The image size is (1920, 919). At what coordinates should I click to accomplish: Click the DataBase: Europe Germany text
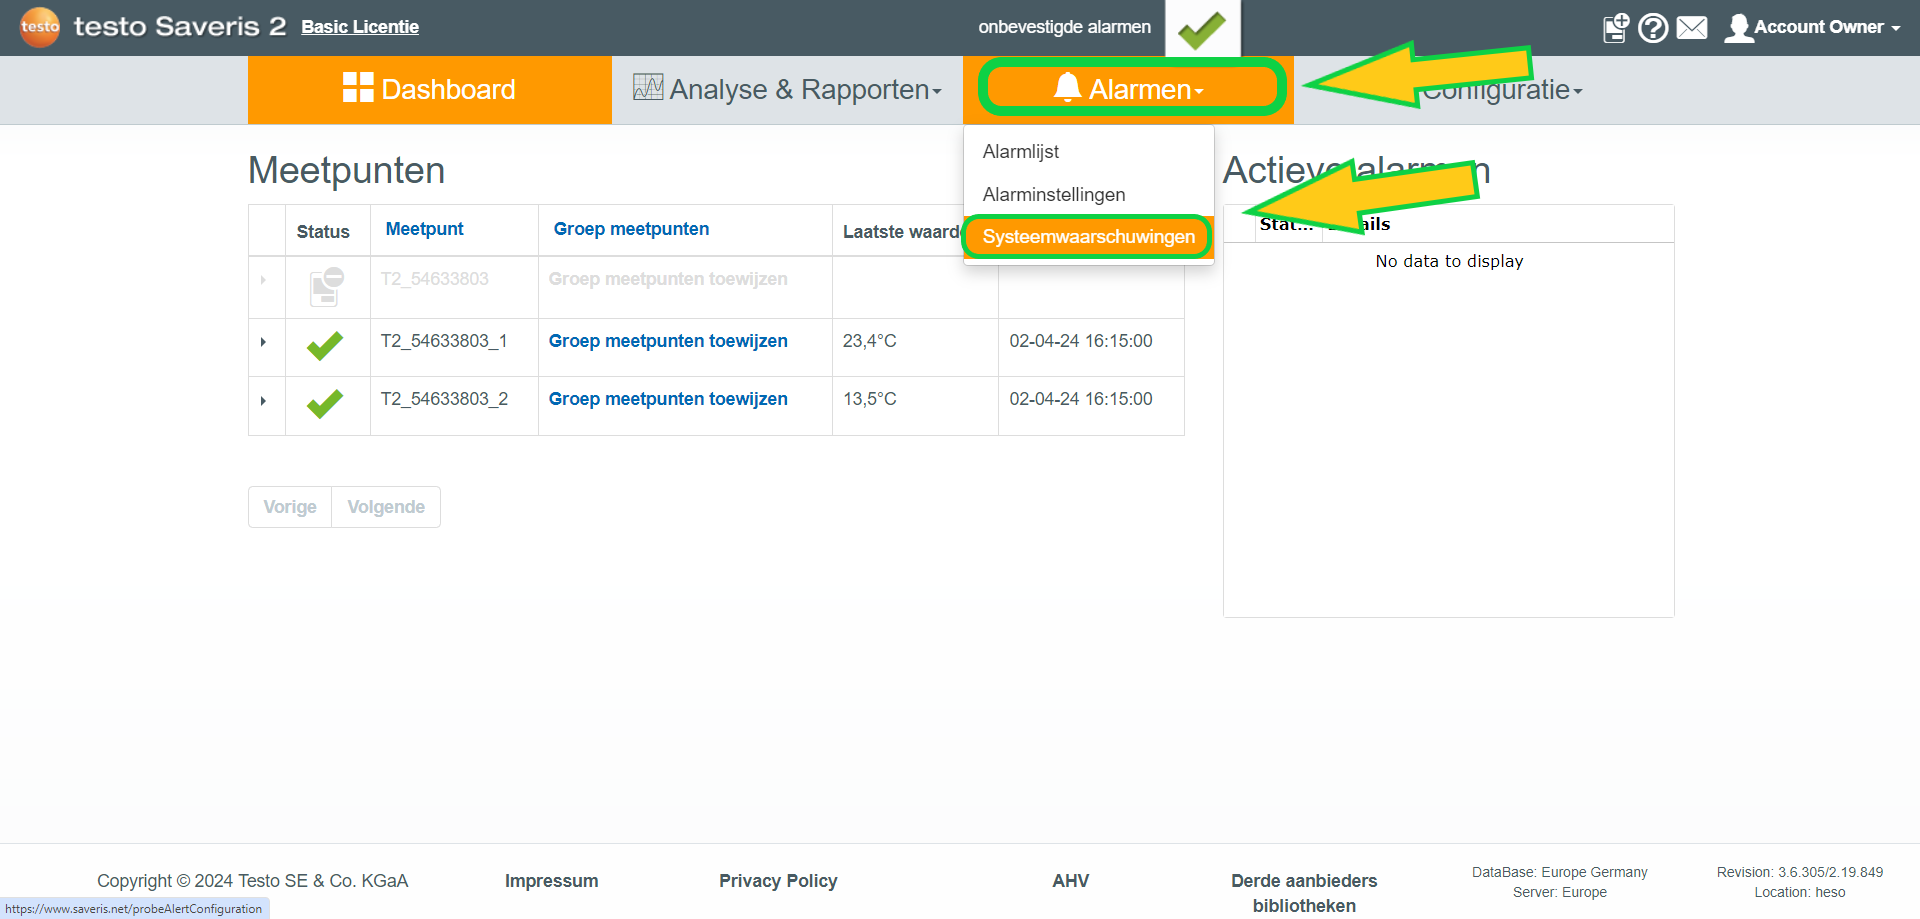[x=1560, y=872]
